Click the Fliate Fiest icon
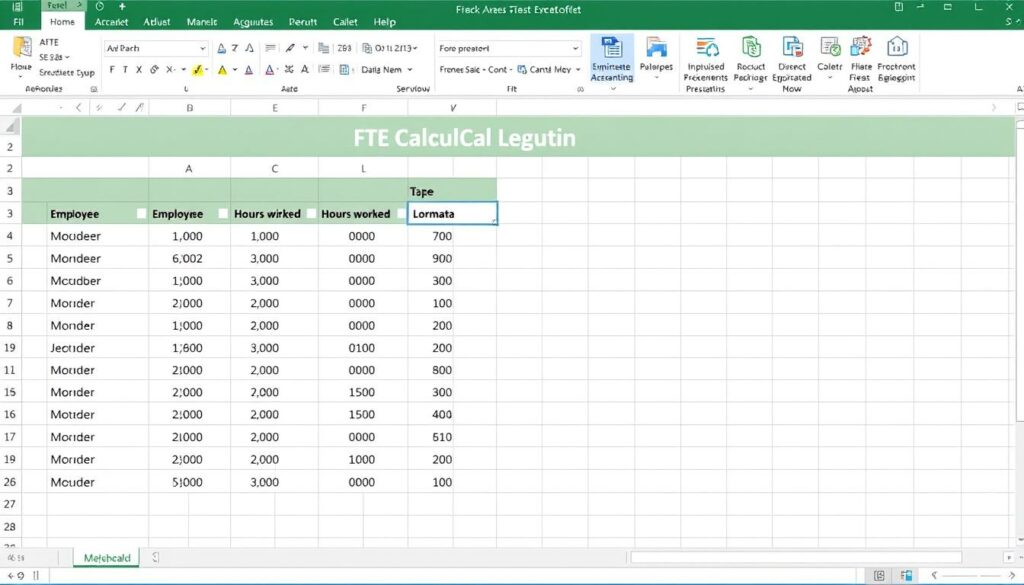 tap(861, 48)
